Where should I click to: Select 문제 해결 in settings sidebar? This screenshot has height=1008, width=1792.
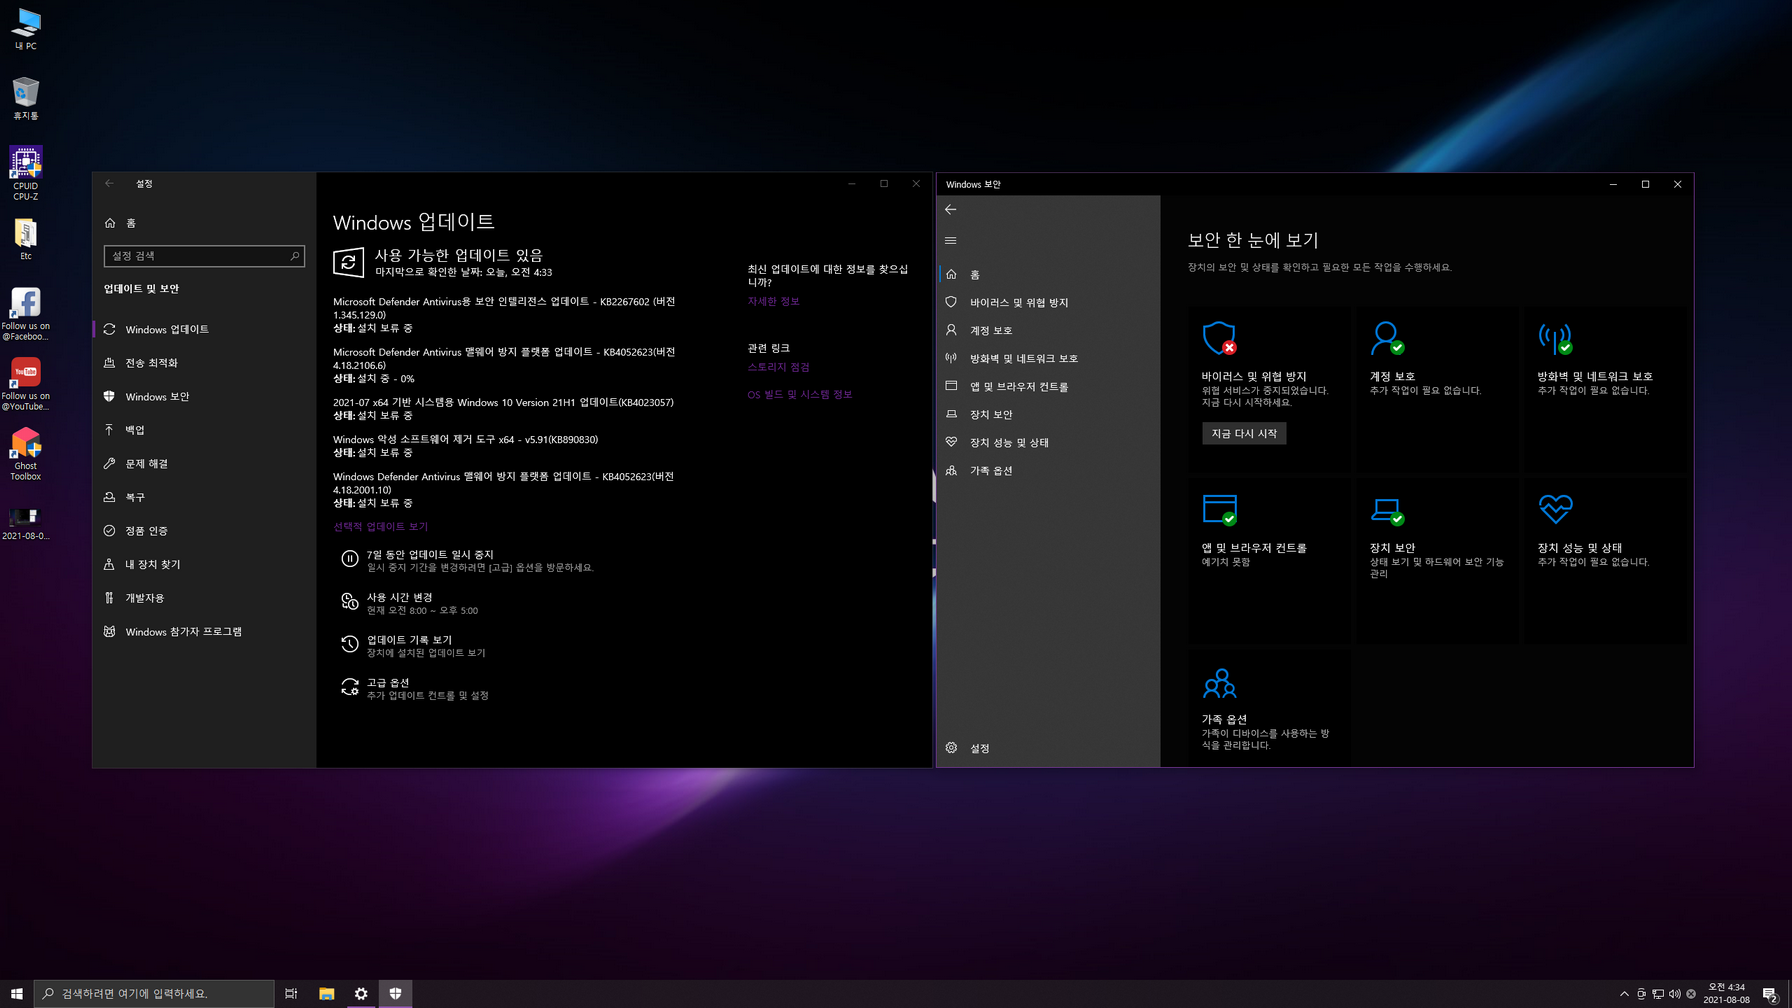click(204, 464)
